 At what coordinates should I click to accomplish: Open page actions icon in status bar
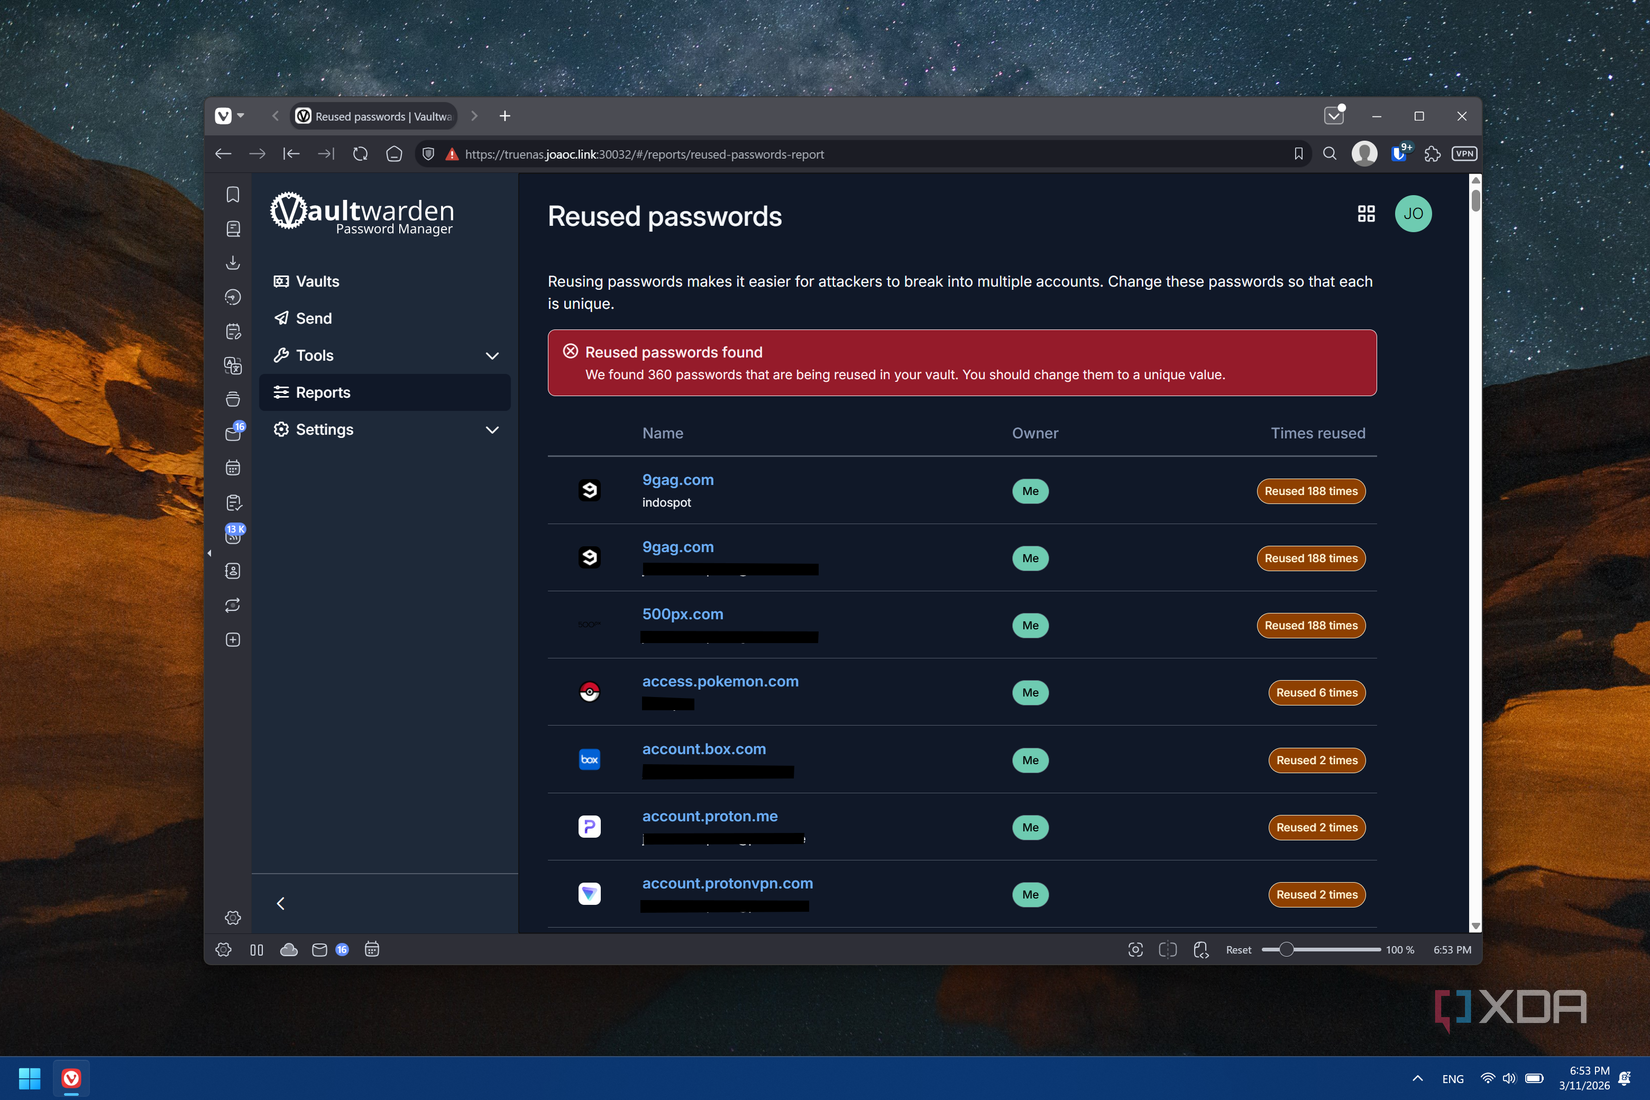pos(1201,950)
